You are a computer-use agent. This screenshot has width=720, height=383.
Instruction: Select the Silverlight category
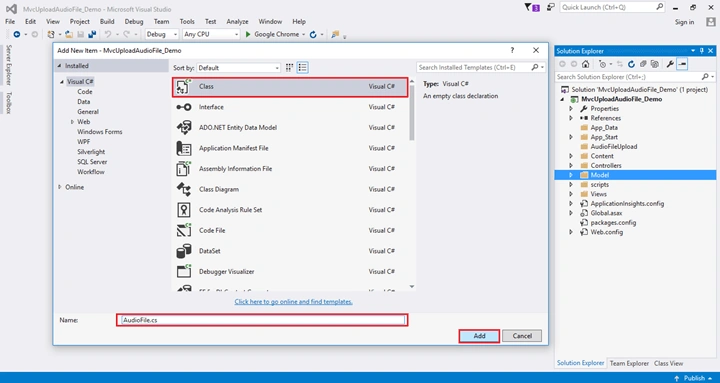click(91, 152)
